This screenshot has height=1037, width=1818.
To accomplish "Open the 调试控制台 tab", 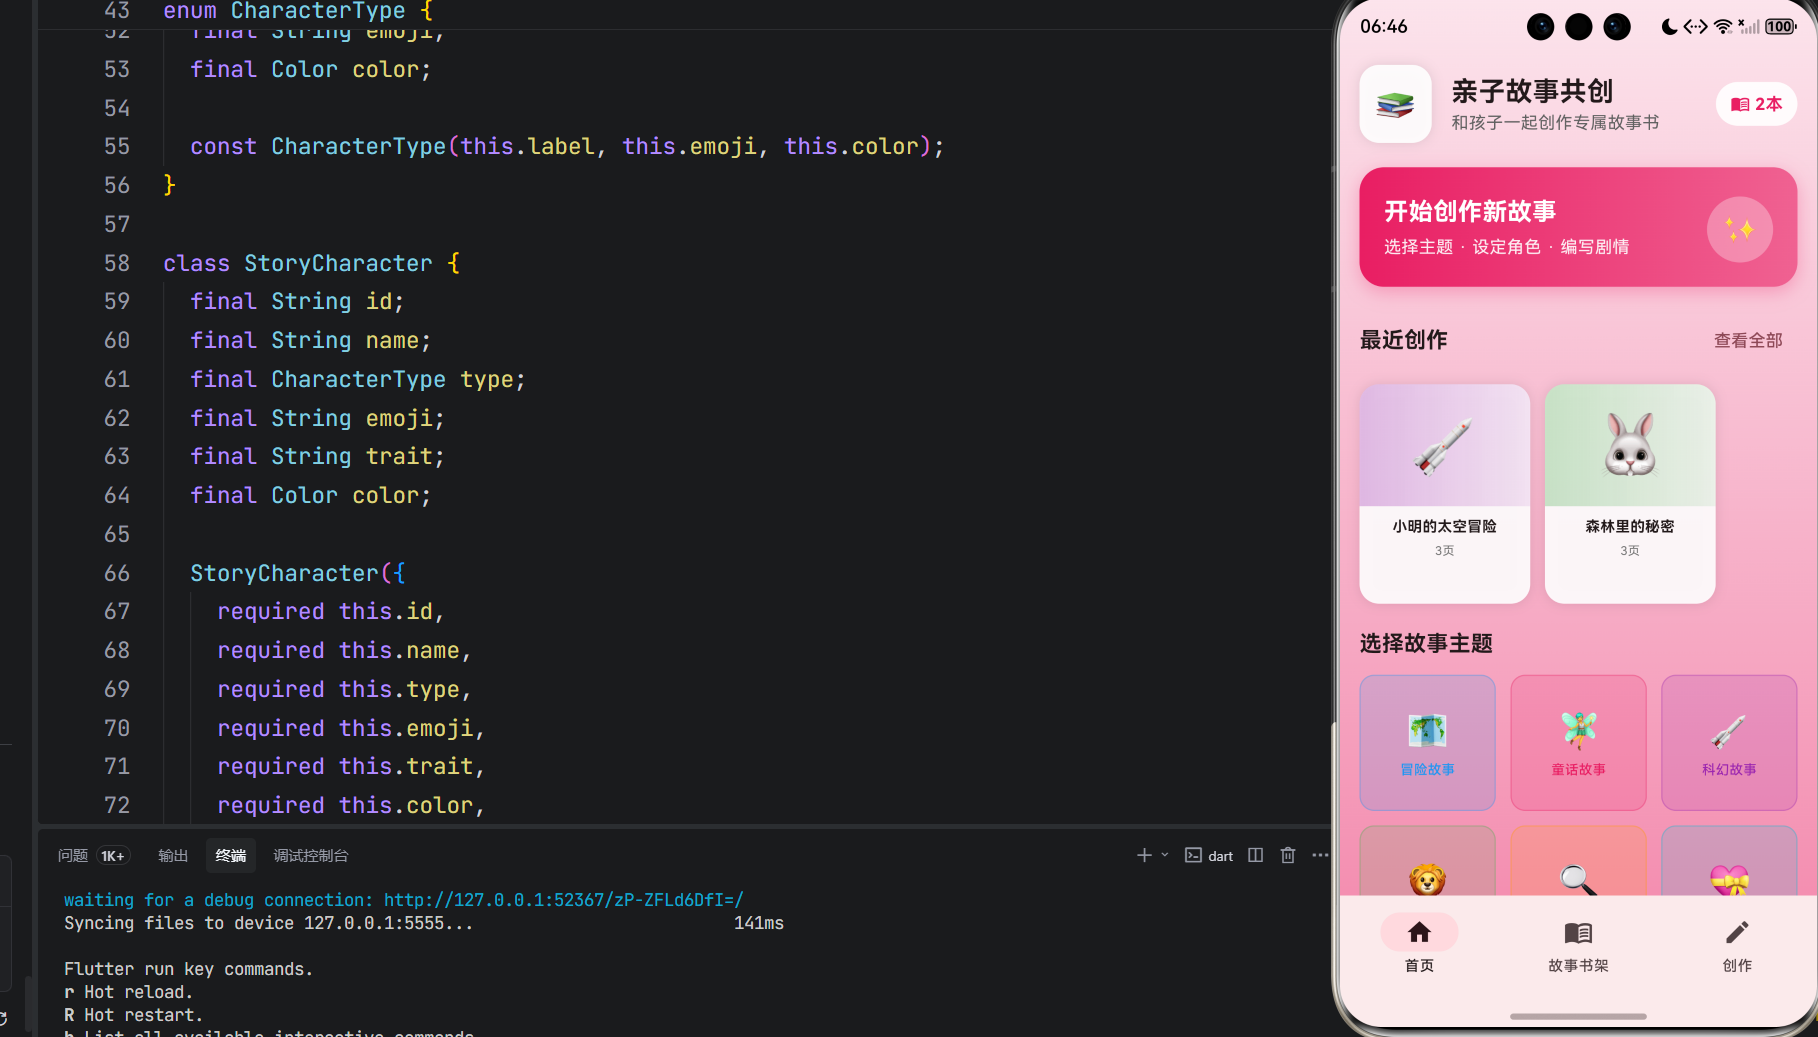I will [311, 856].
